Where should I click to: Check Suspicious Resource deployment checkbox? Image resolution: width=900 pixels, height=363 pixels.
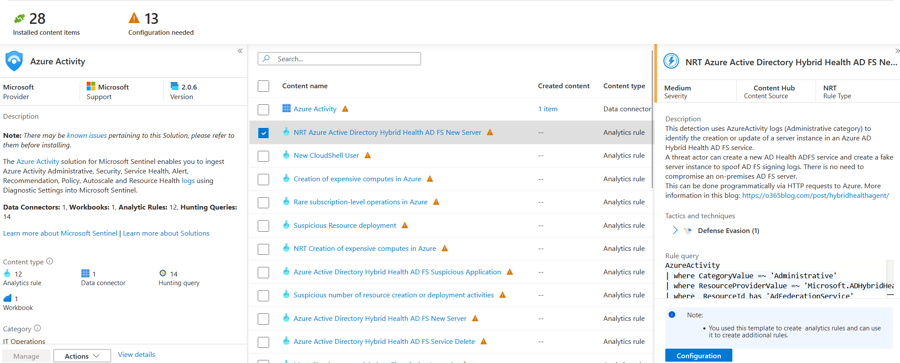pos(263,226)
